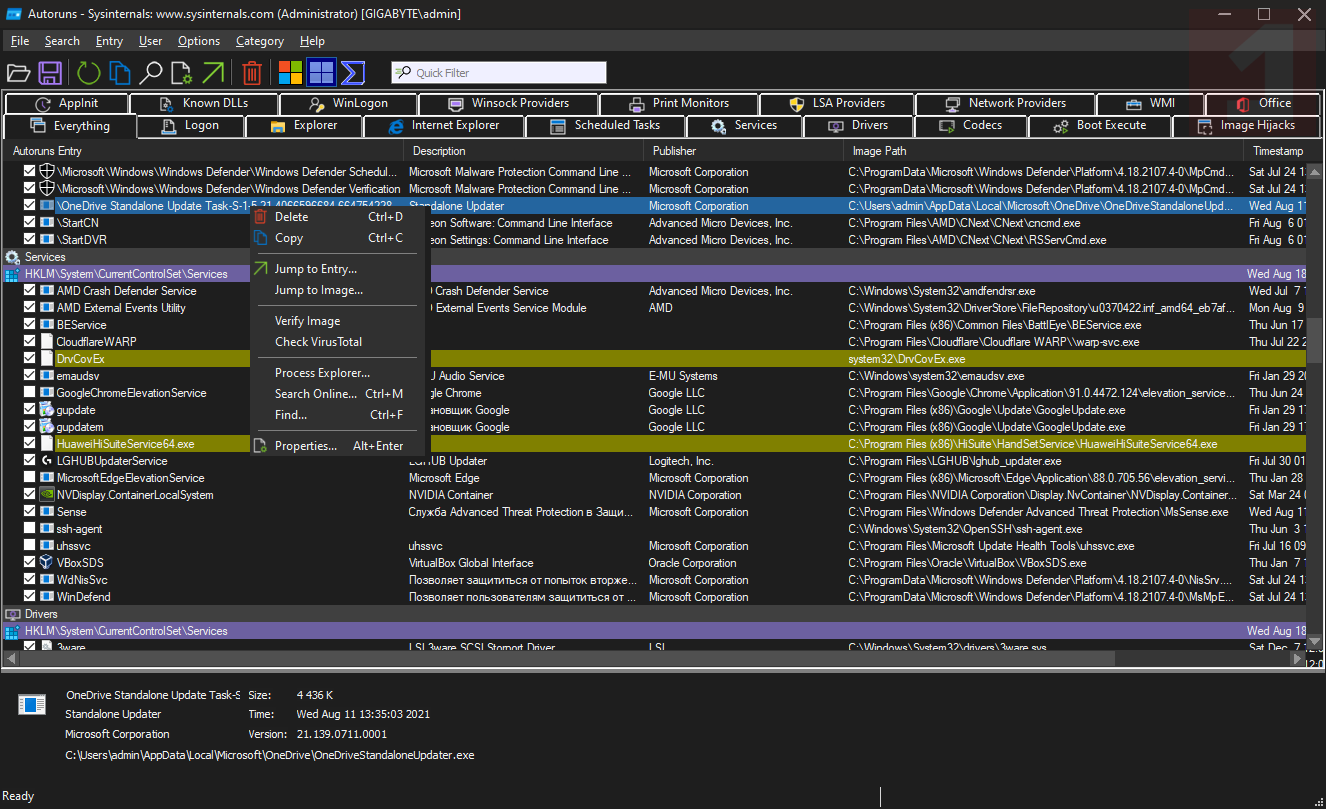Tick the ssh-agent entry checkbox
This screenshot has height=809, width=1326.
point(30,529)
